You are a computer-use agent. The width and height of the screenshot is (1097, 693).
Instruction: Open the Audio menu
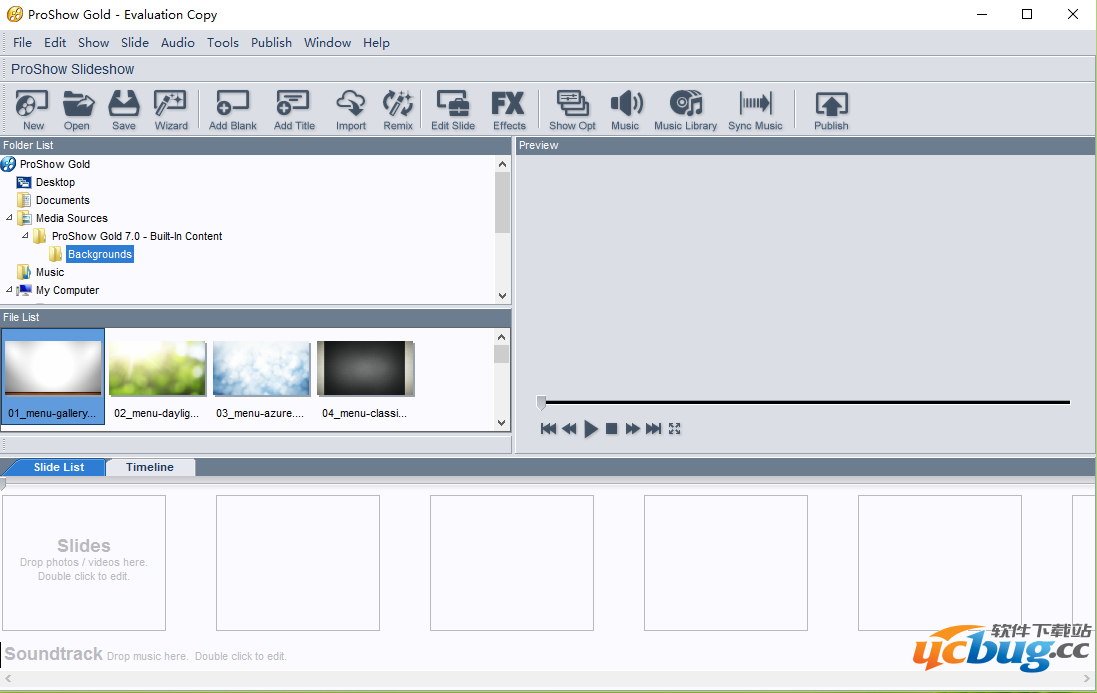[178, 43]
